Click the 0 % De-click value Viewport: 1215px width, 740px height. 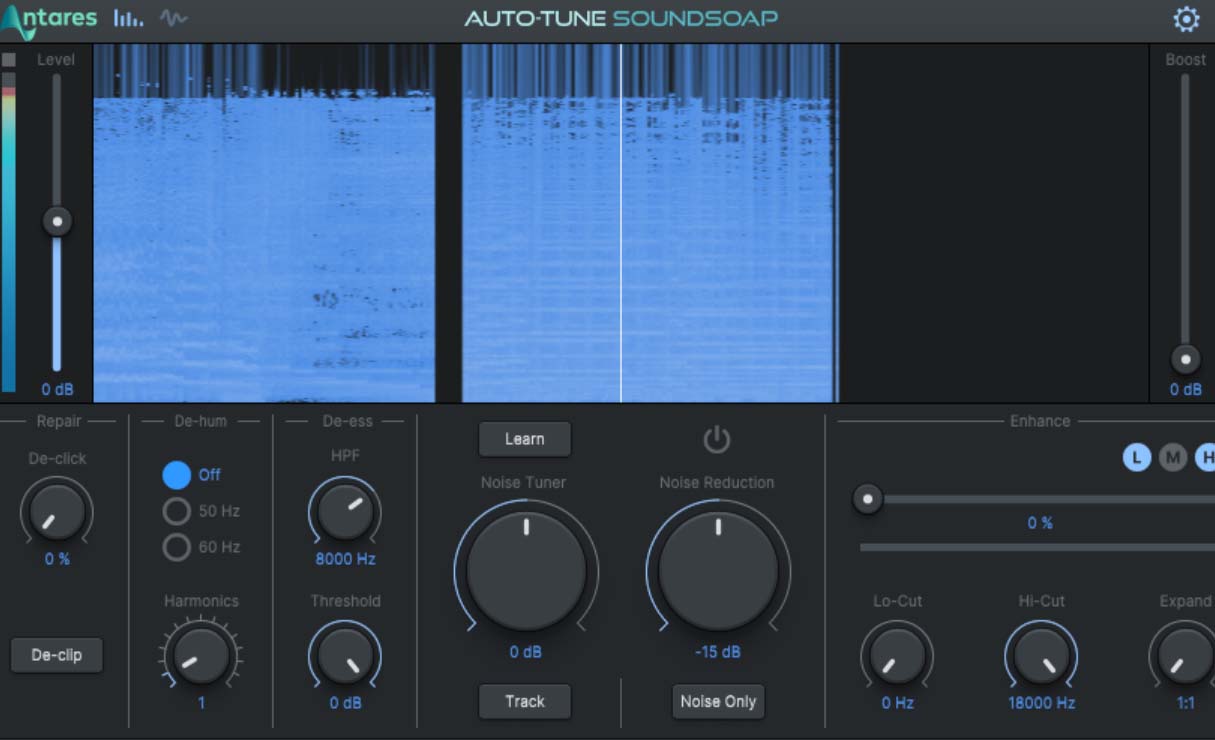[x=57, y=559]
